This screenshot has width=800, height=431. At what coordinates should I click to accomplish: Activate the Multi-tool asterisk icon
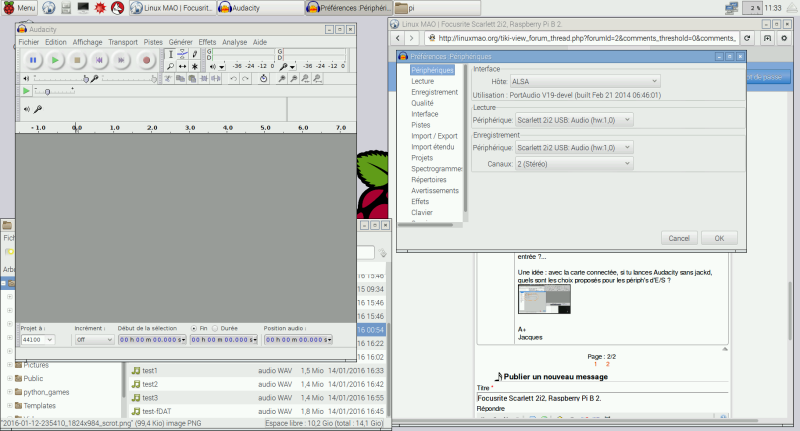click(x=196, y=66)
